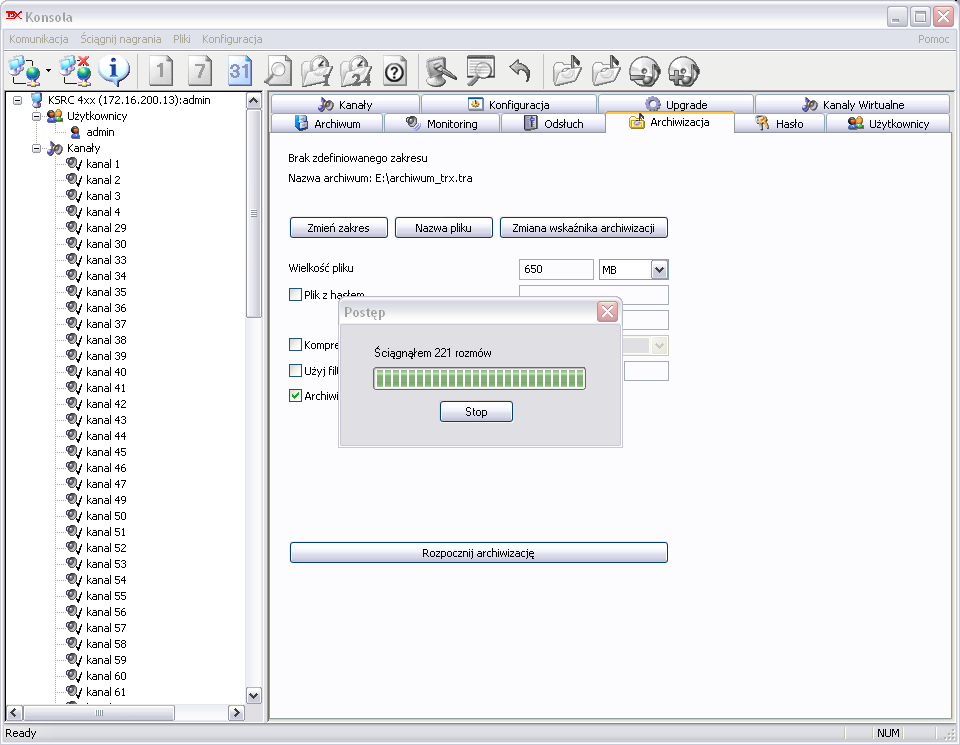Select 'kanal 57' in the channel tree
Screen dimensions: 960x745
click(107, 627)
